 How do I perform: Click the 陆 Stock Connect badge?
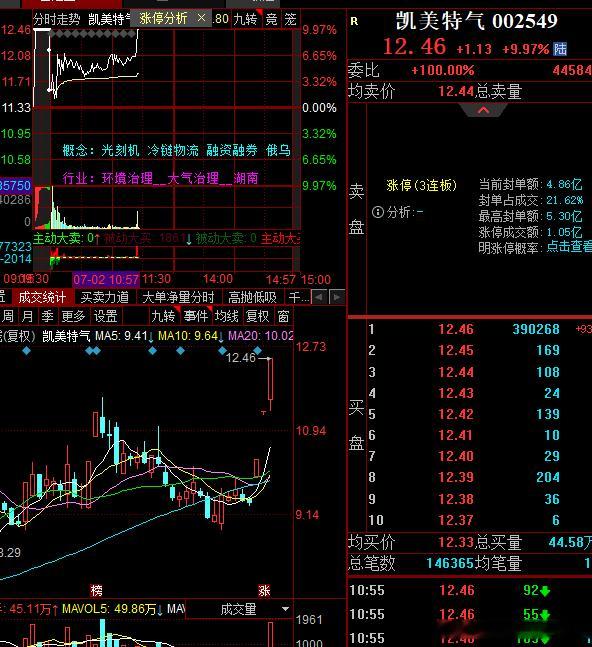pos(560,49)
